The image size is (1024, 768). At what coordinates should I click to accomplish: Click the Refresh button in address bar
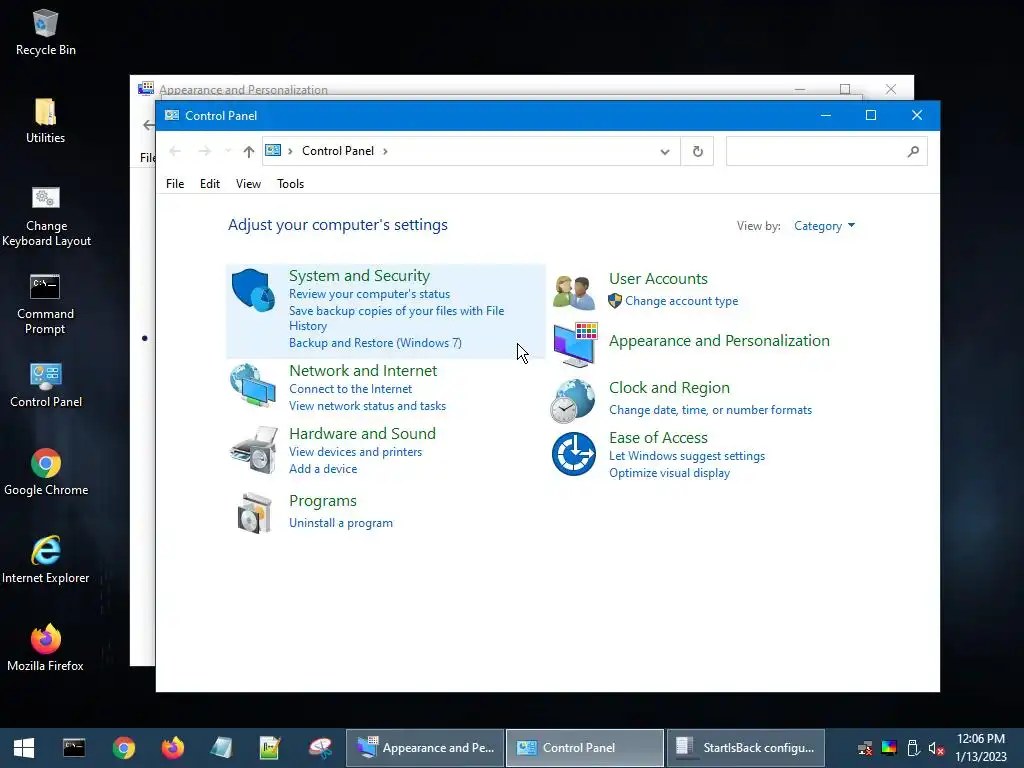click(697, 152)
